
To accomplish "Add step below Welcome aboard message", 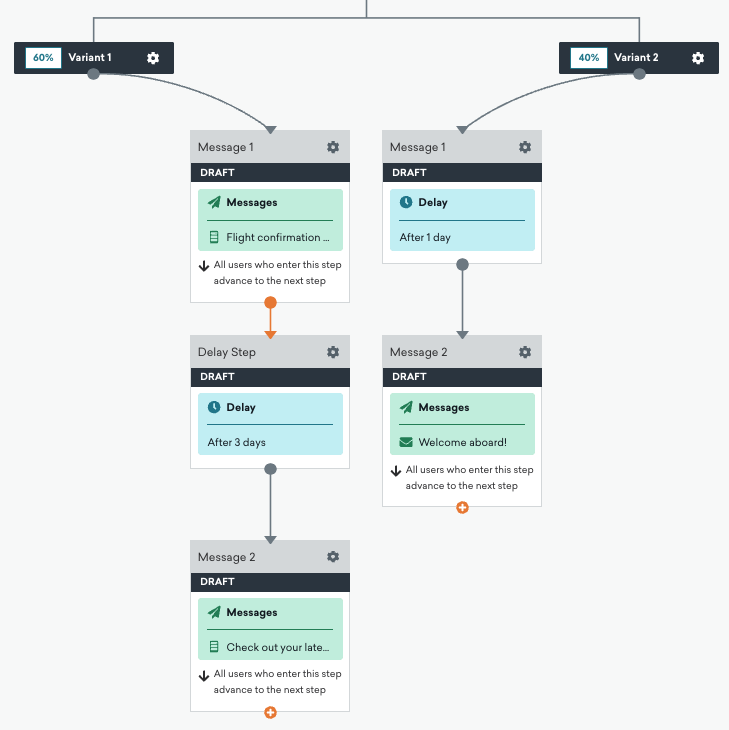I will tap(462, 507).
